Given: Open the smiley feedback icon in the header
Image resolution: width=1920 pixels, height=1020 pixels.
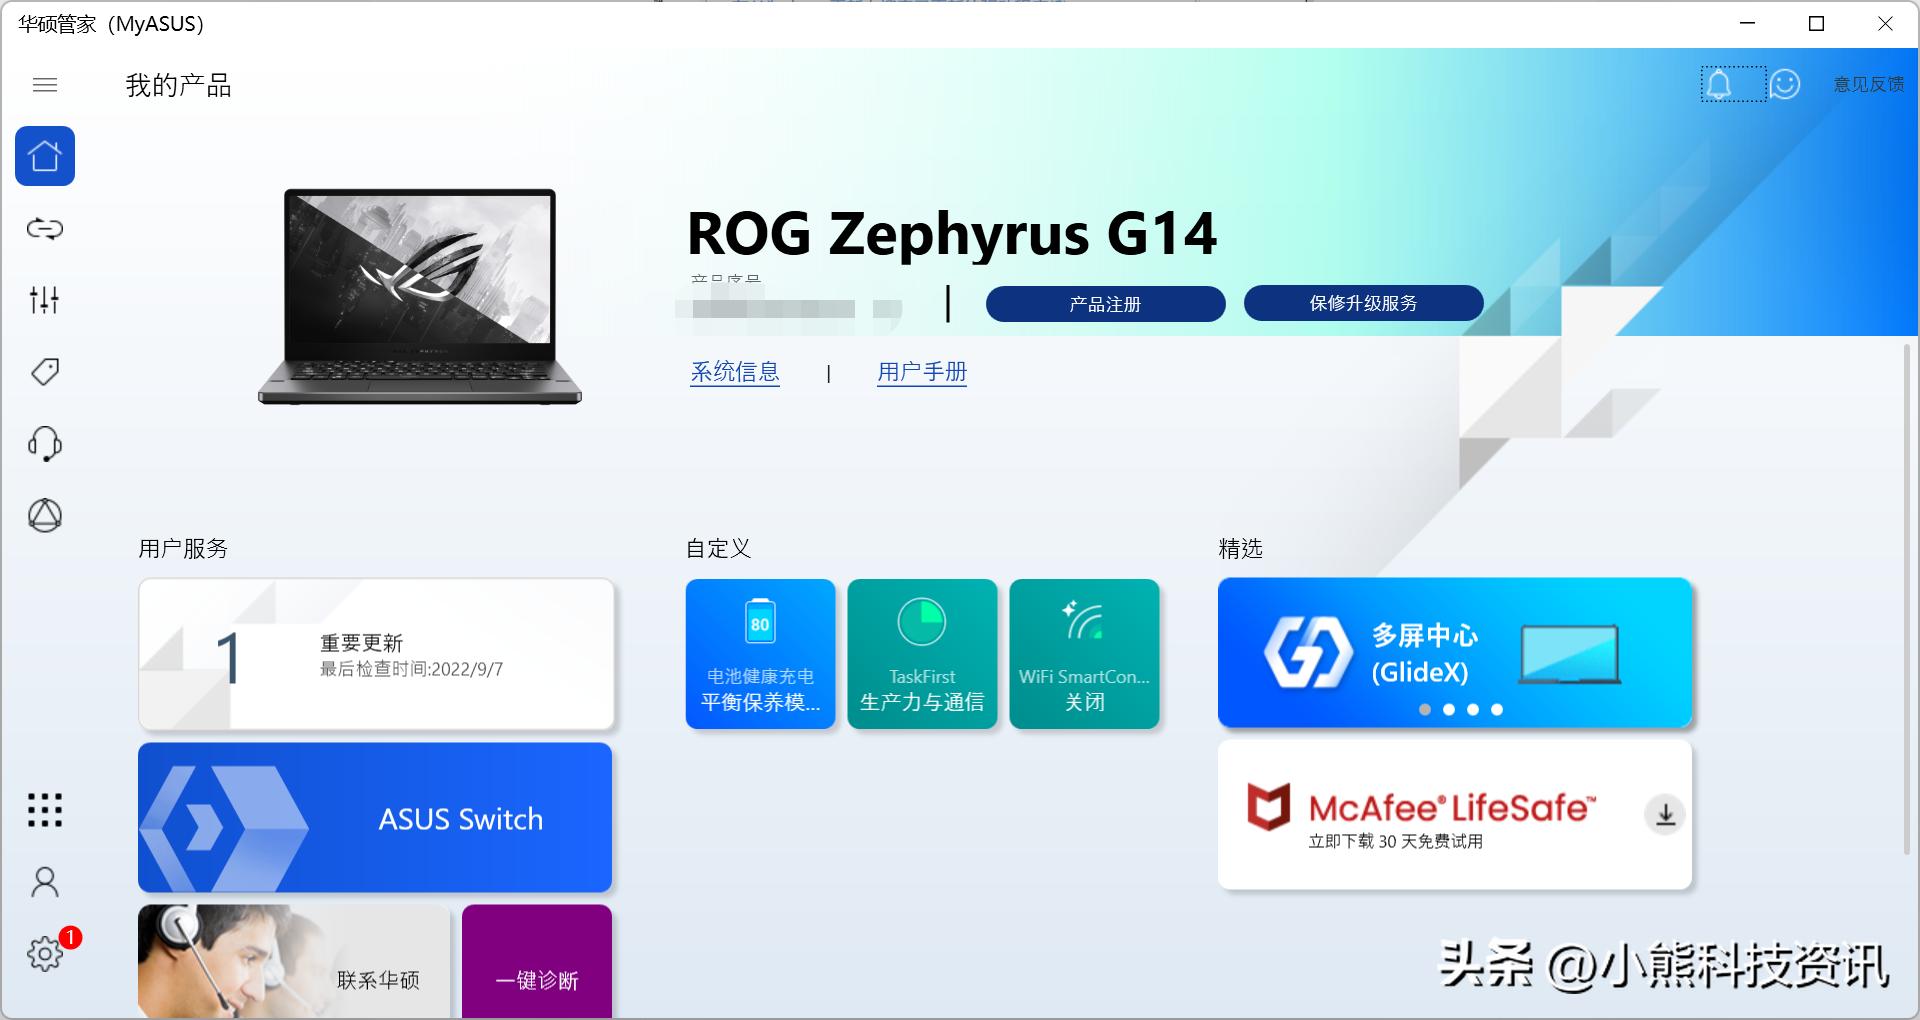Looking at the screenshot, I should click(x=1784, y=85).
